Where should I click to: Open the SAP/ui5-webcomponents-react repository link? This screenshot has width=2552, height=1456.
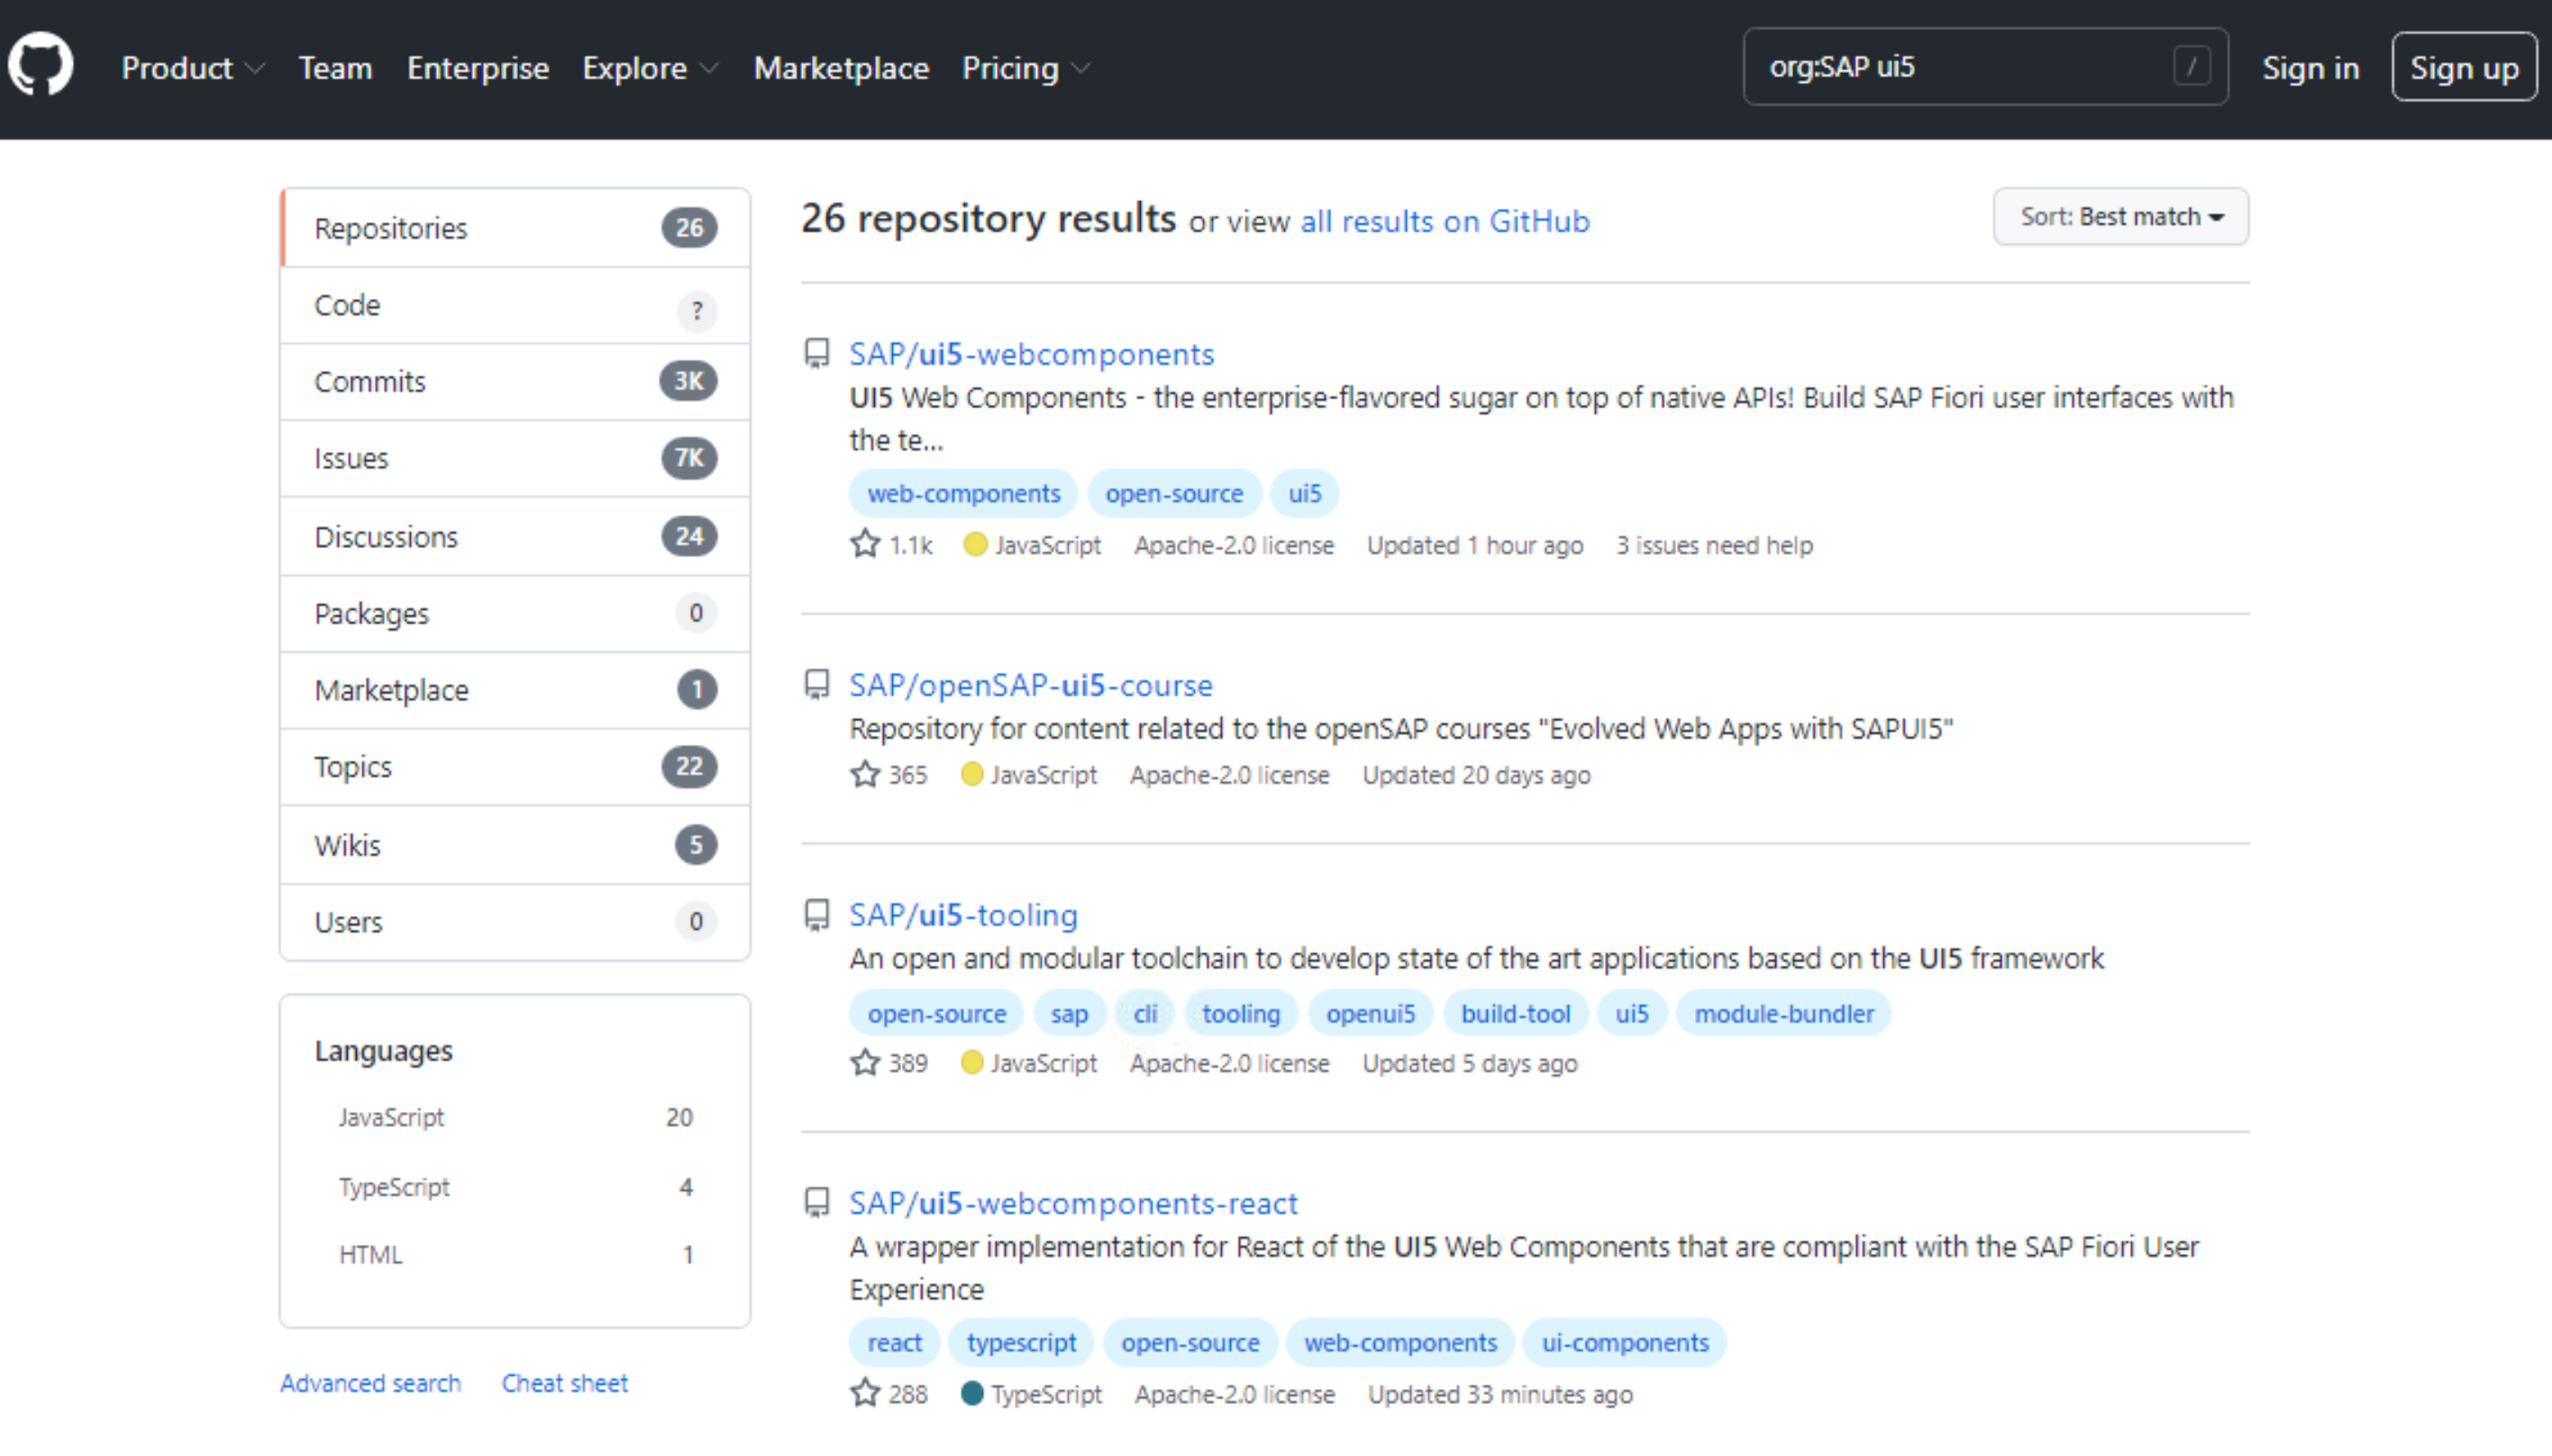[x=1073, y=1203]
